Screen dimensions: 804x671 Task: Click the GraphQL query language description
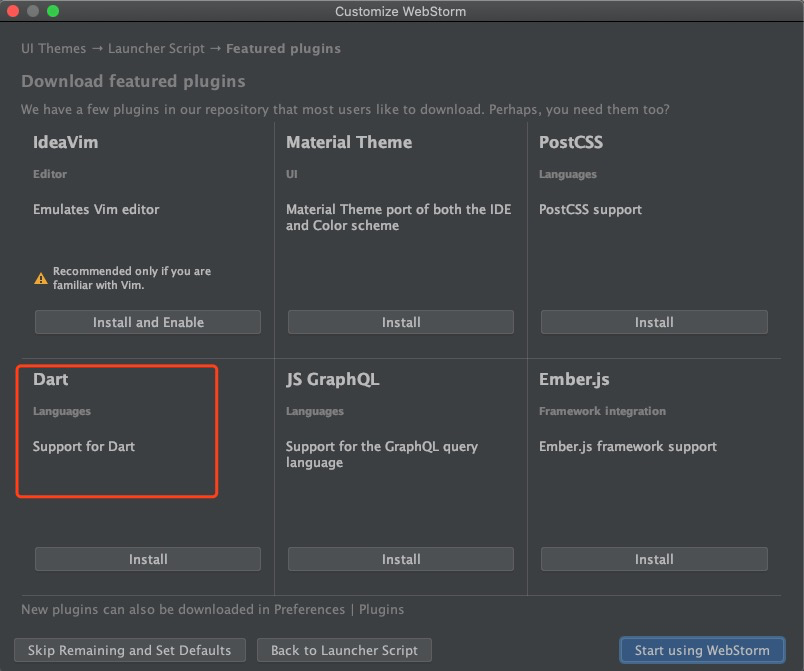click(381, 454)
